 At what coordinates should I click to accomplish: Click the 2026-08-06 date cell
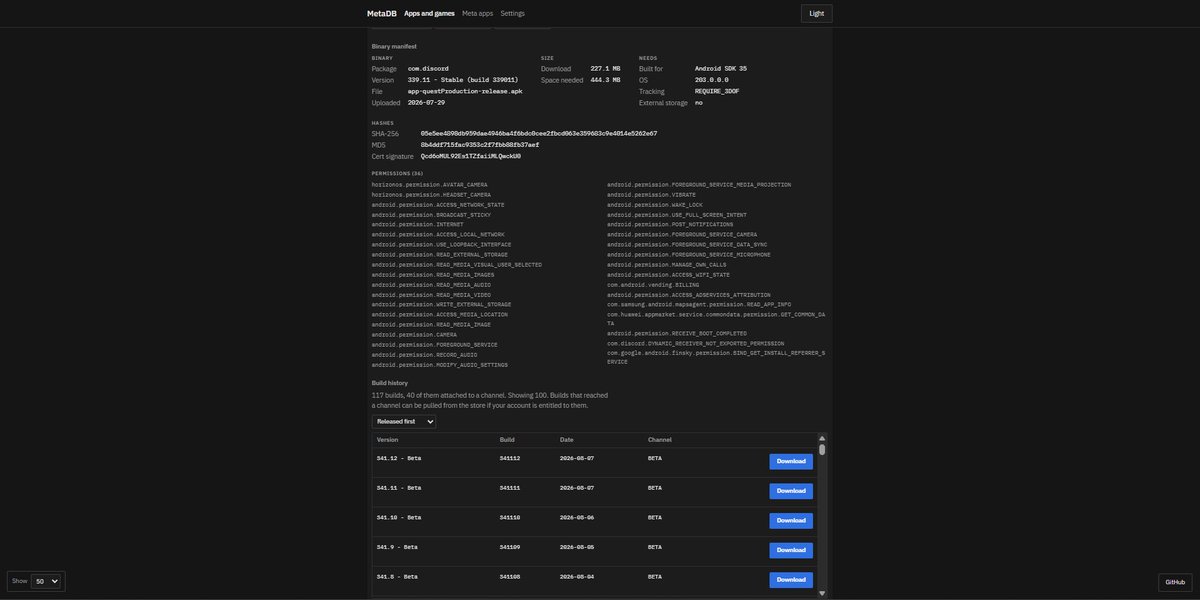click(x=577, y=517)
